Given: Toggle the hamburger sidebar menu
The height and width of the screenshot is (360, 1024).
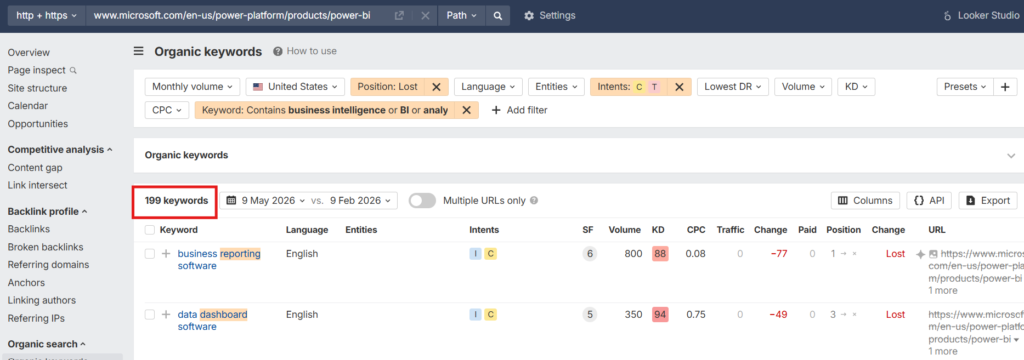Looking at the screenshot, I should click(x=139, y=51).
